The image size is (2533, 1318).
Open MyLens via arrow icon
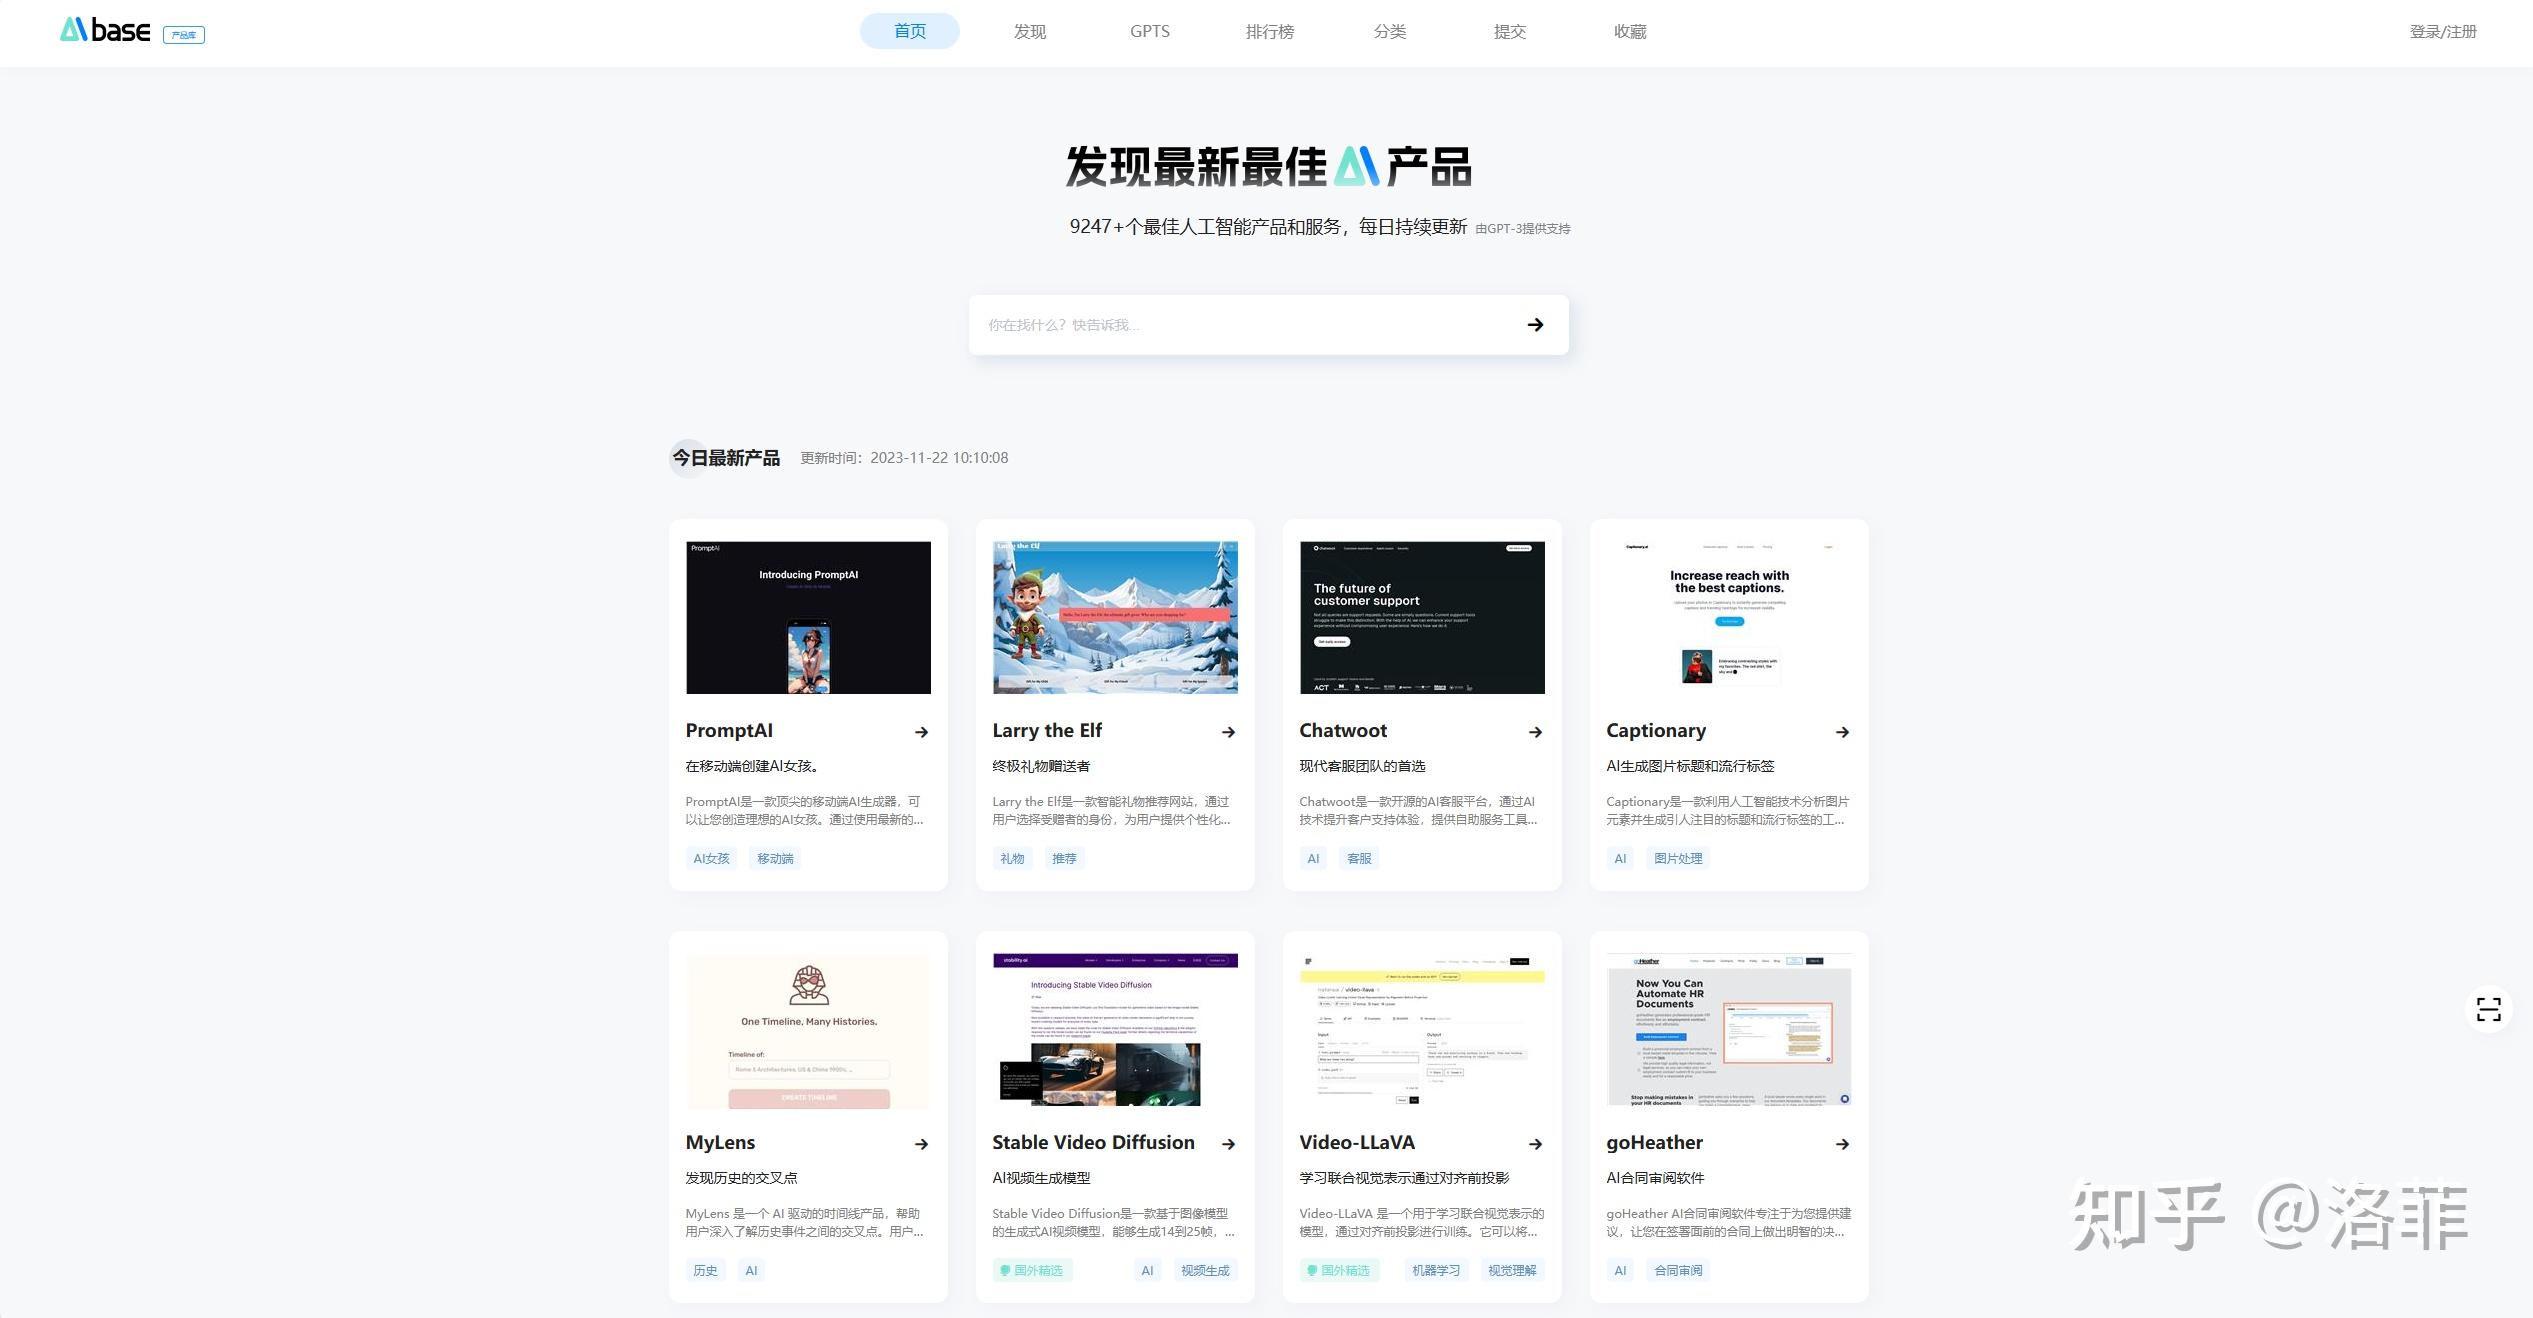click(921, 1144)
